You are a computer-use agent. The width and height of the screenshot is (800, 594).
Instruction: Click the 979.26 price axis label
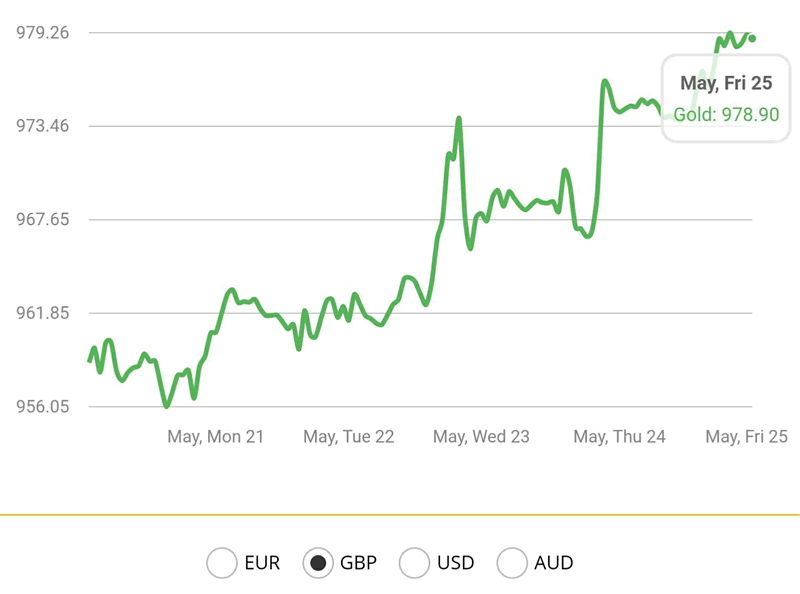click(42, 33)
